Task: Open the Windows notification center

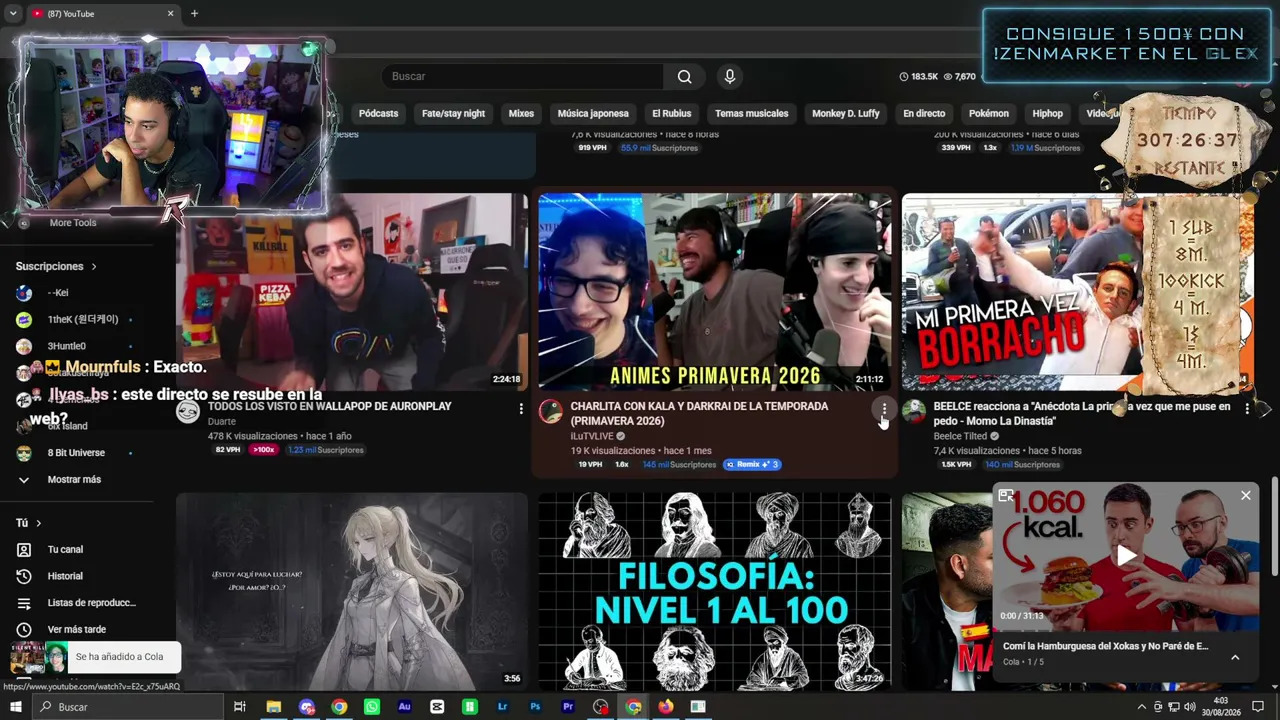Action: pos(1258,707)
